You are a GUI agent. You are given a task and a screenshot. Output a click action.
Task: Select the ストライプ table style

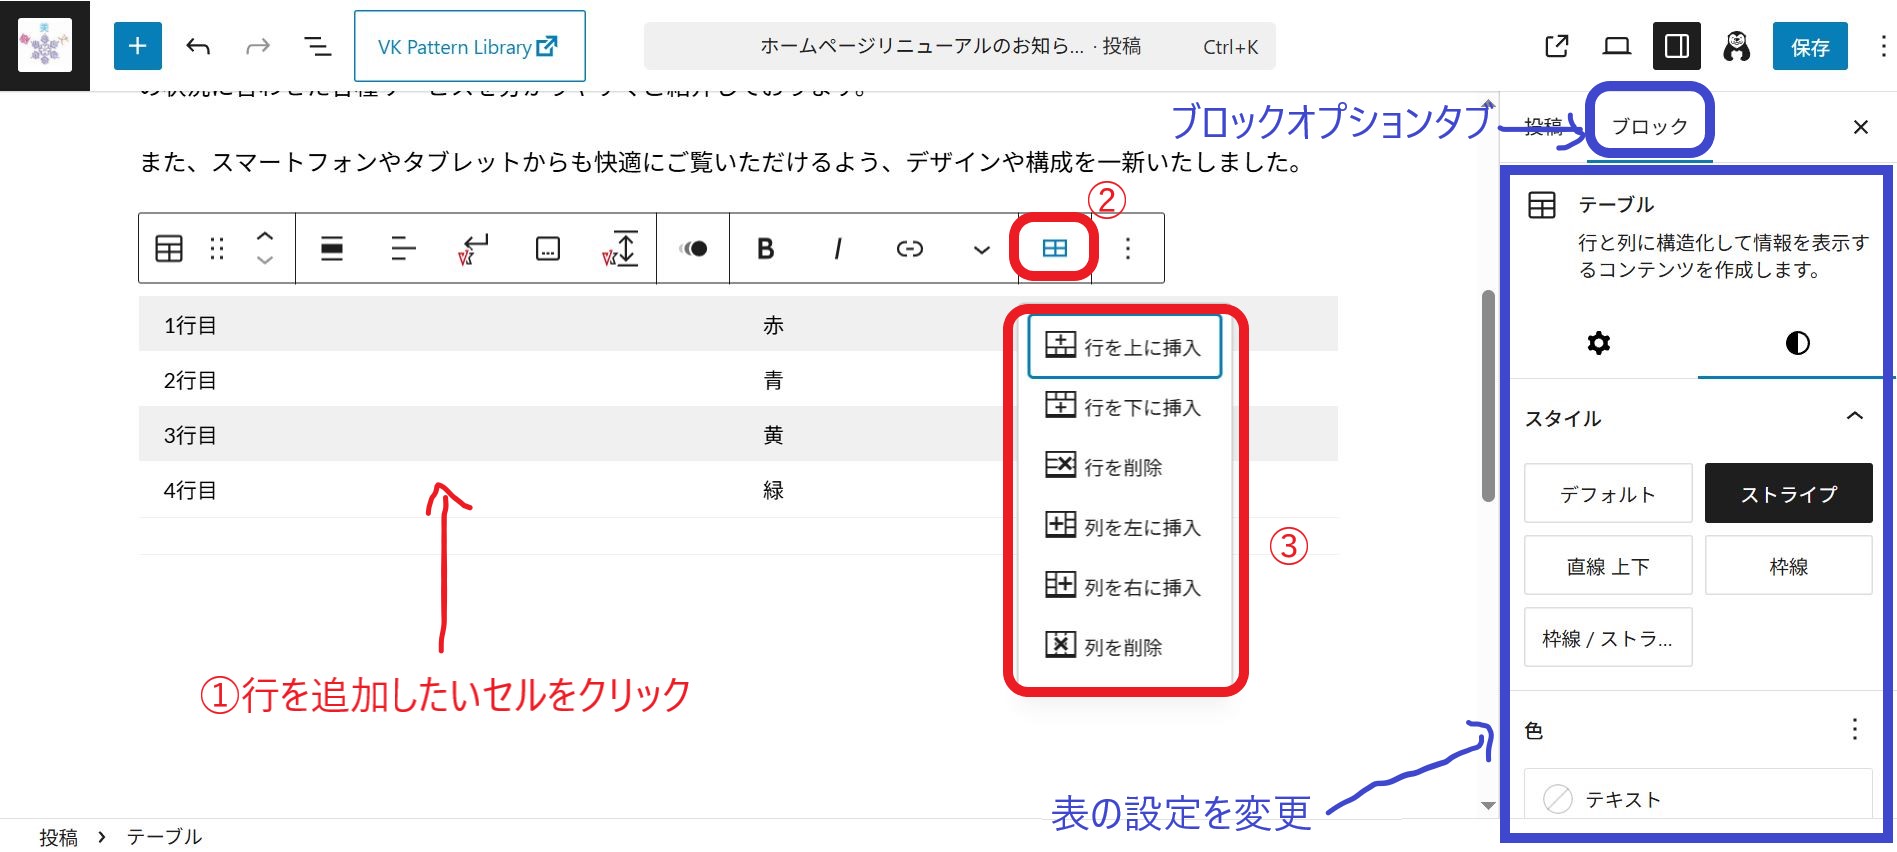point(1788,494)
